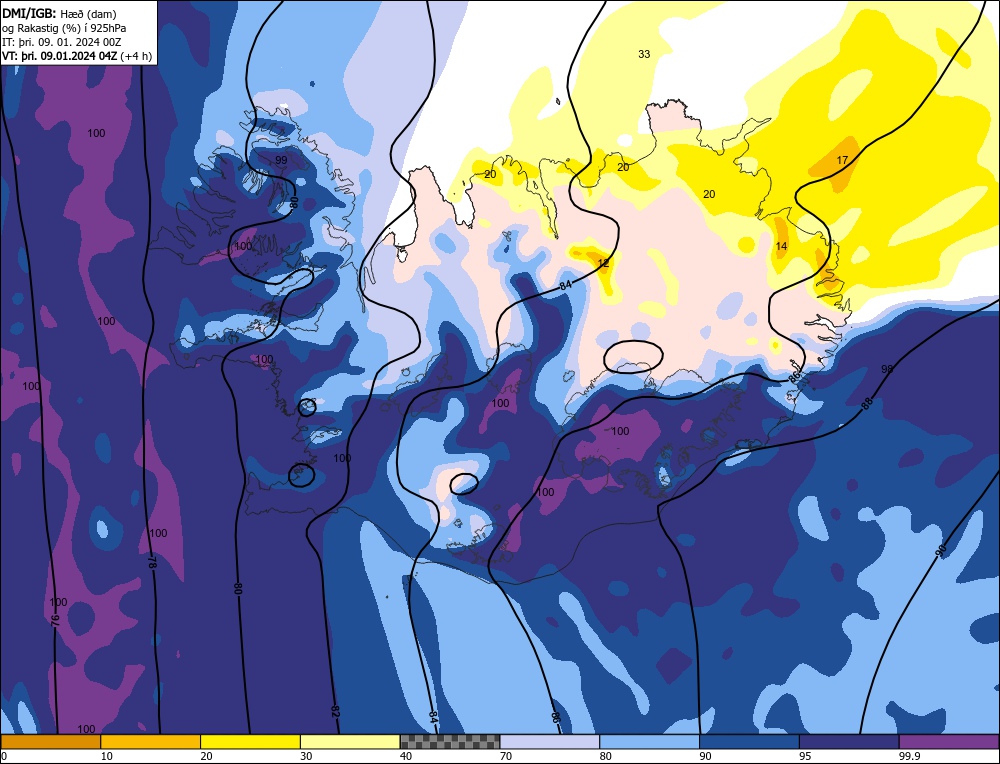Click the 'VT: þri. 09.01.2024 04Z' valid time
The height and width of the screenshot is (764, 1000).
tap(60, 56)
